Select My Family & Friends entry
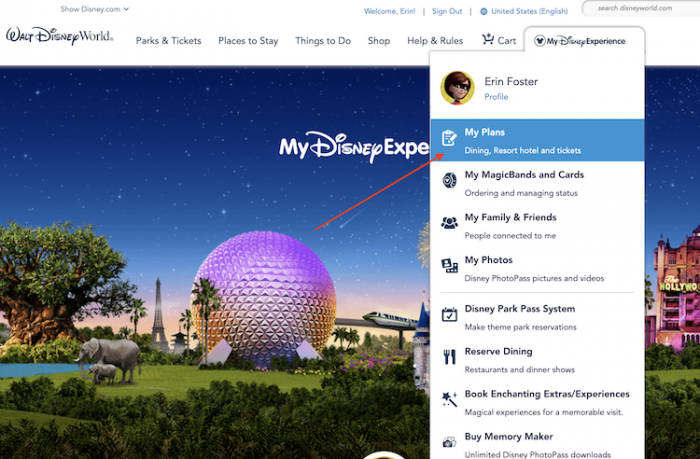 pyautogui.click(x=538, y=225)
